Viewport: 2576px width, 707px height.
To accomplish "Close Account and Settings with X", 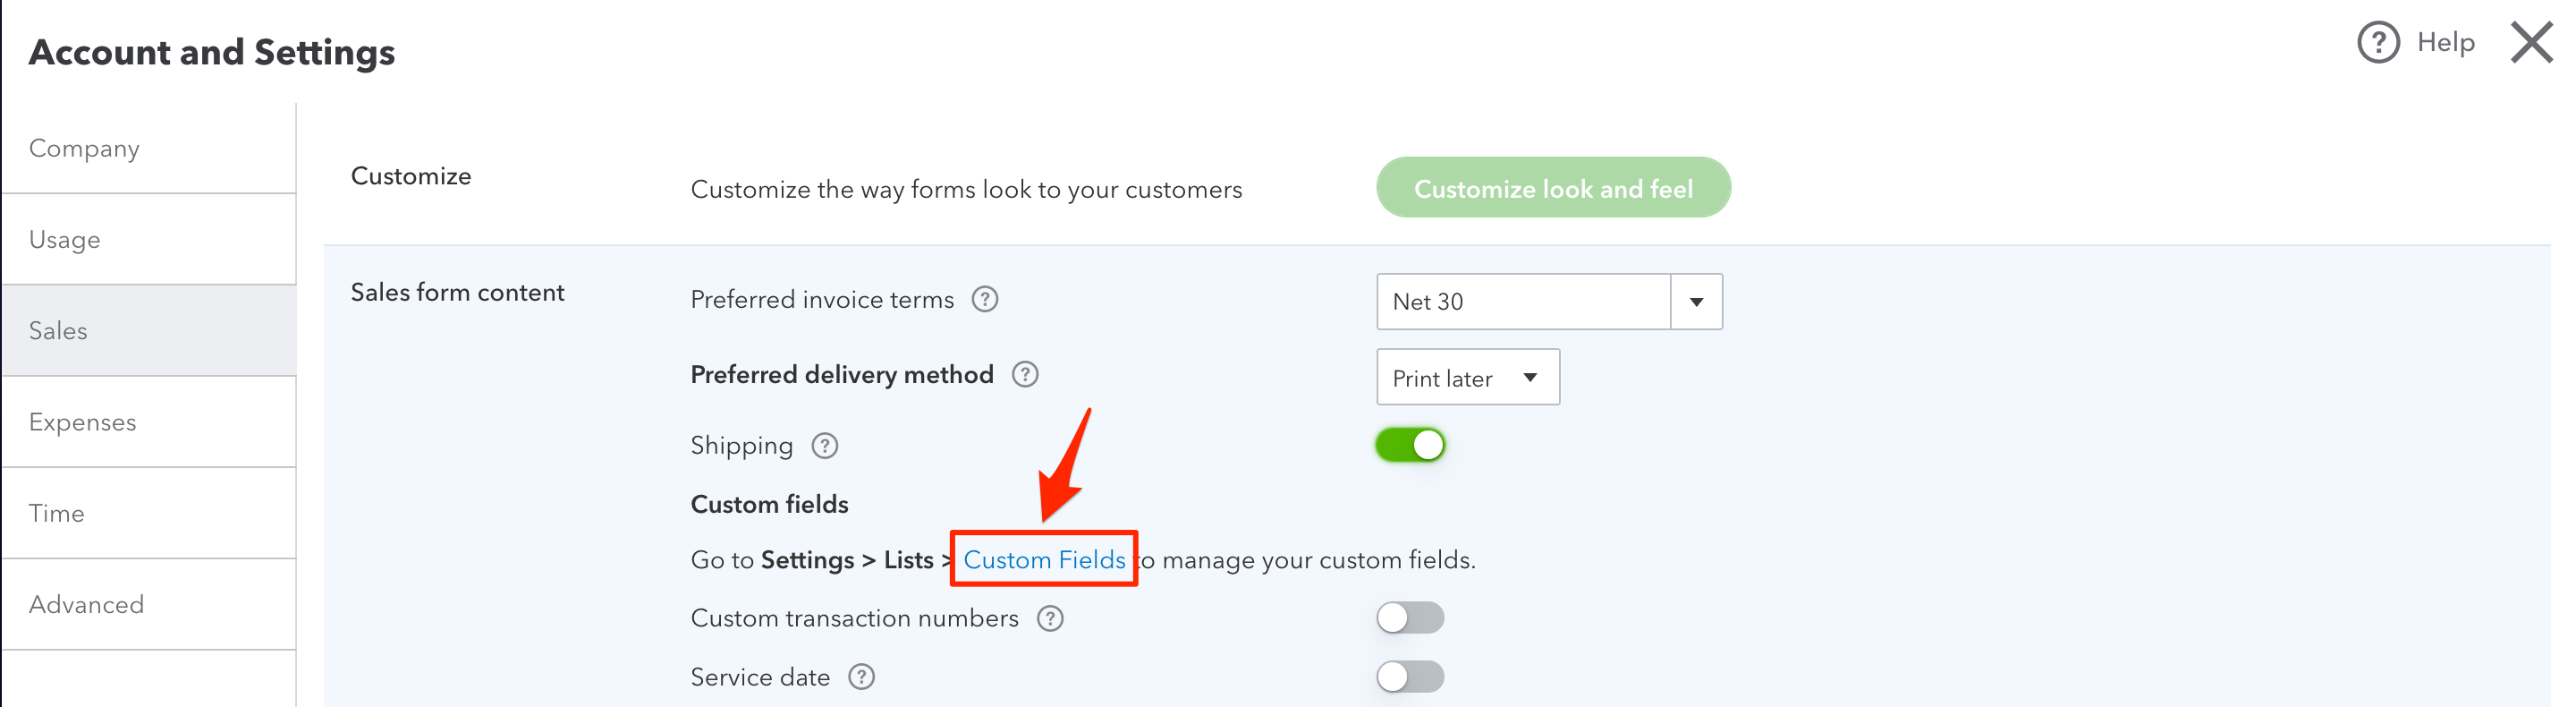I will [x=2531, y=43].
